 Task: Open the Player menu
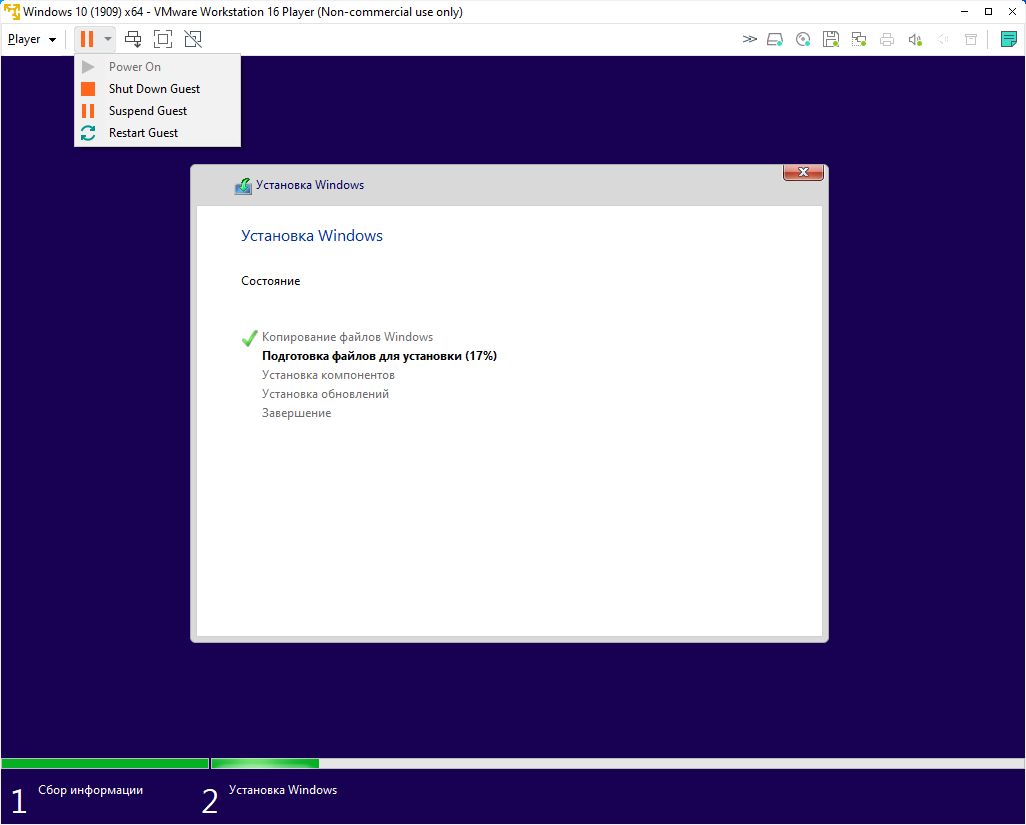pos(31,39)
